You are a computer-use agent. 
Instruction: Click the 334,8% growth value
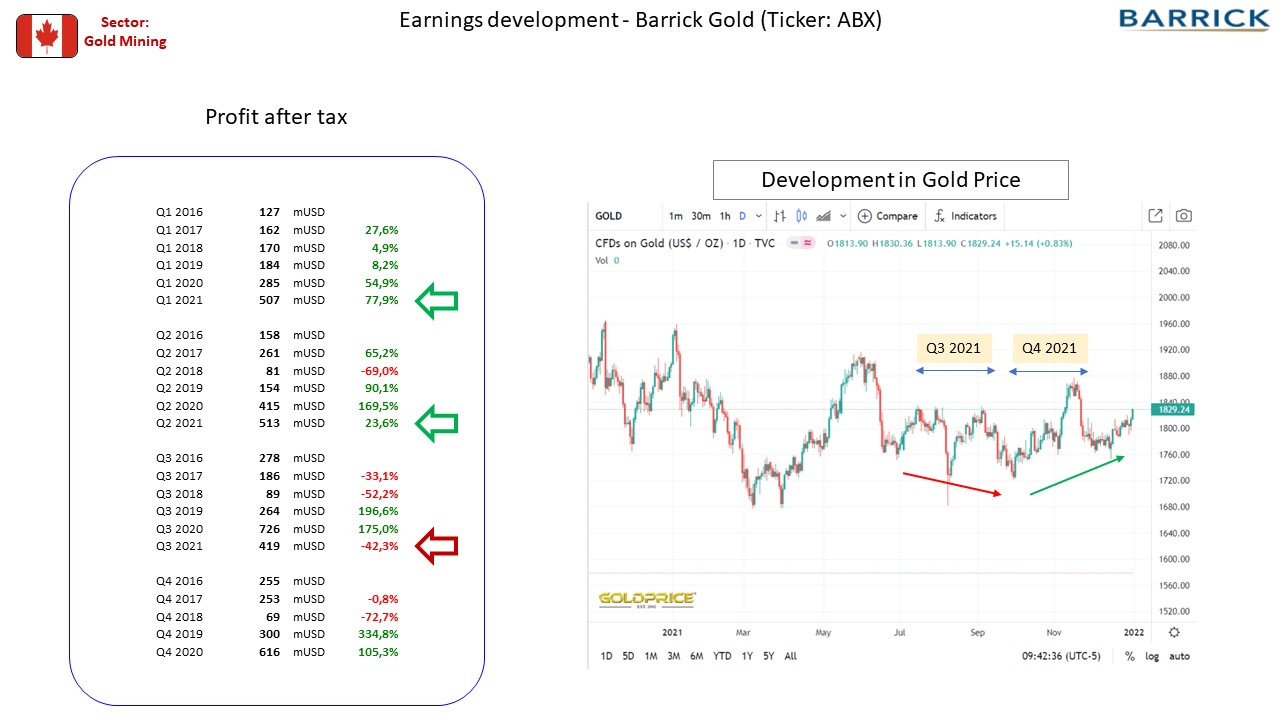[x=379, y=634]
